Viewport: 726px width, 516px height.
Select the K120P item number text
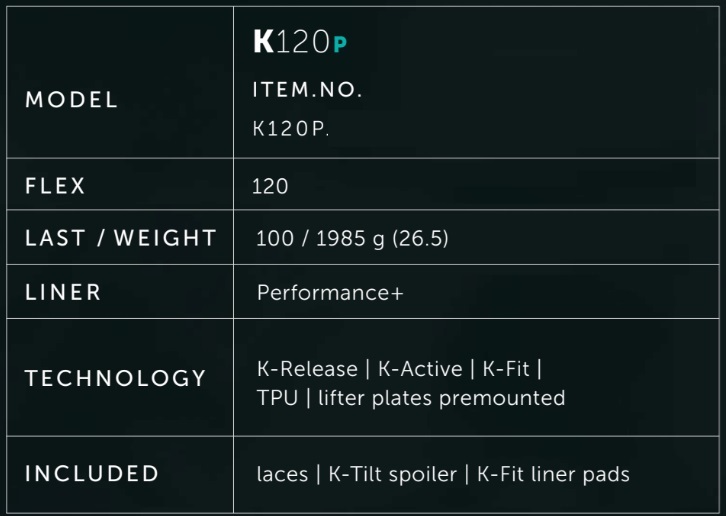click(291, 129)
